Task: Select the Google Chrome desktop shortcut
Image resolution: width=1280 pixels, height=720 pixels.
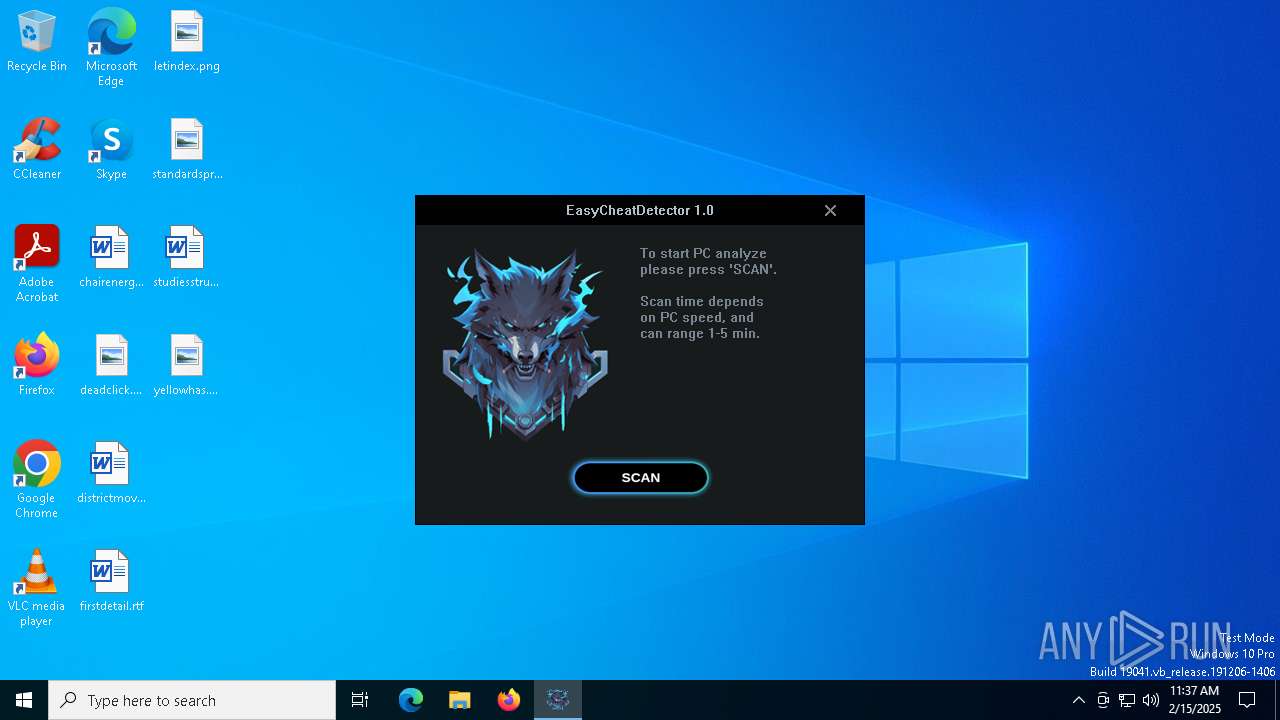Action: click(37, 480)
